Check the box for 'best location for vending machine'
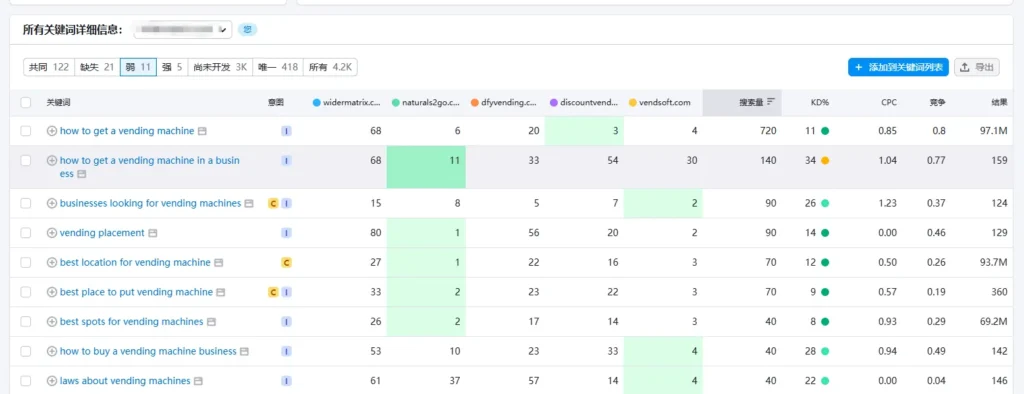 coord(25,263)
